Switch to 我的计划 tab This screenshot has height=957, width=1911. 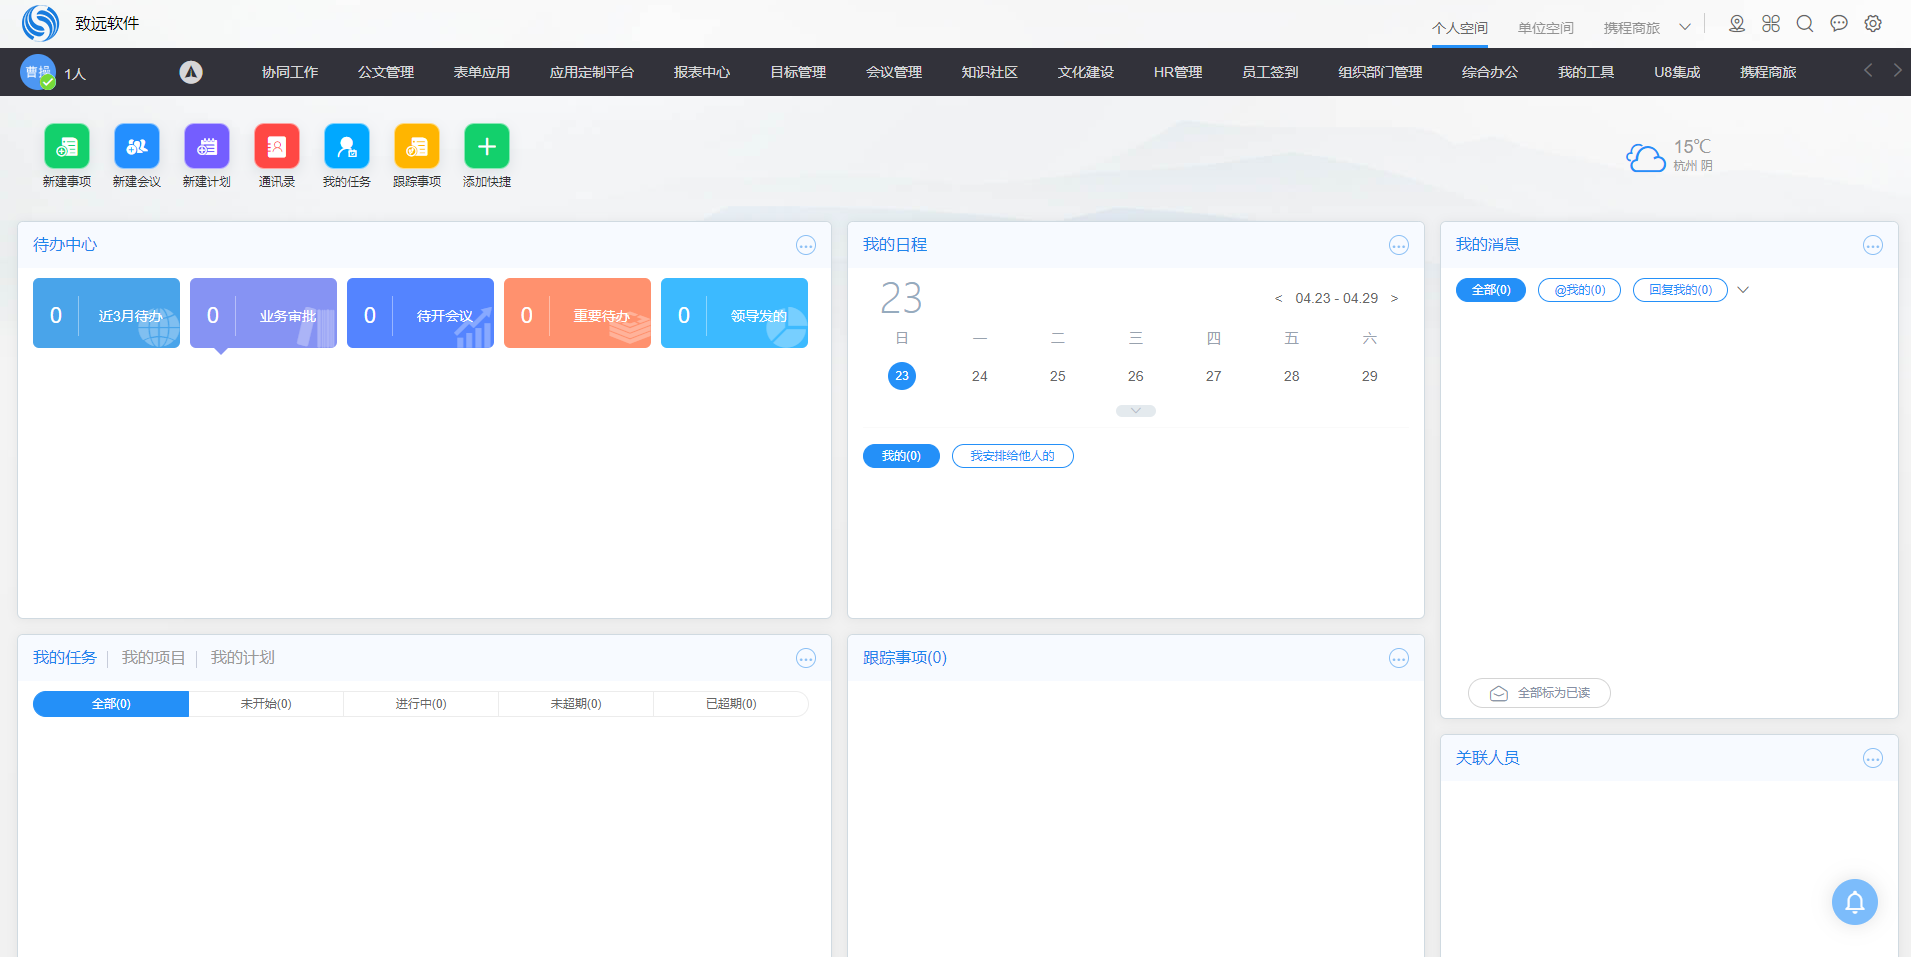[x=242, y=658]
